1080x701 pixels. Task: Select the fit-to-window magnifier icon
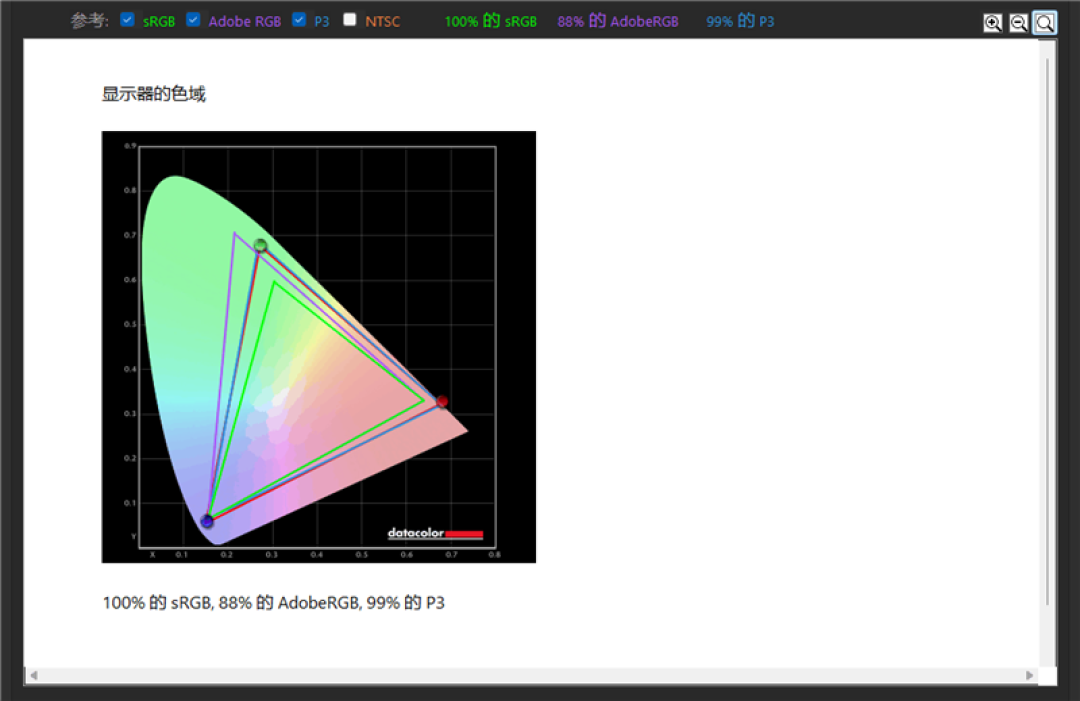click(1045, 23)
